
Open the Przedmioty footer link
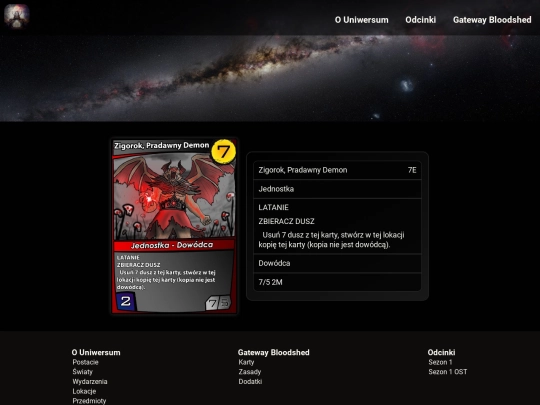(x=90, y=401)
